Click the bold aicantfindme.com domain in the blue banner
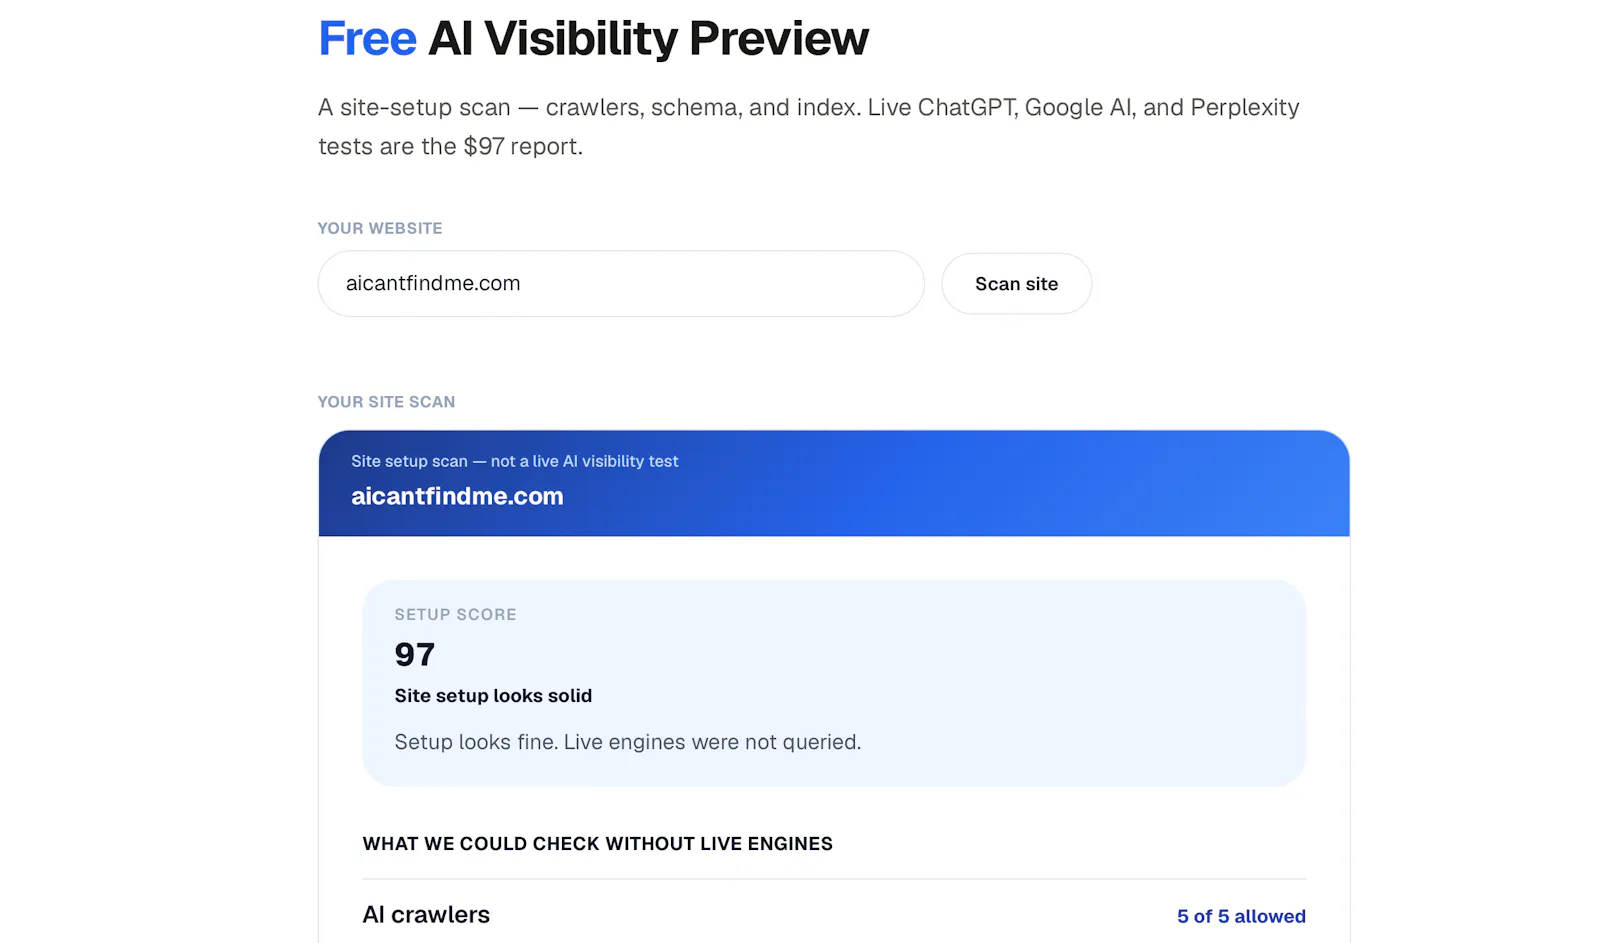 coord(457,496)
